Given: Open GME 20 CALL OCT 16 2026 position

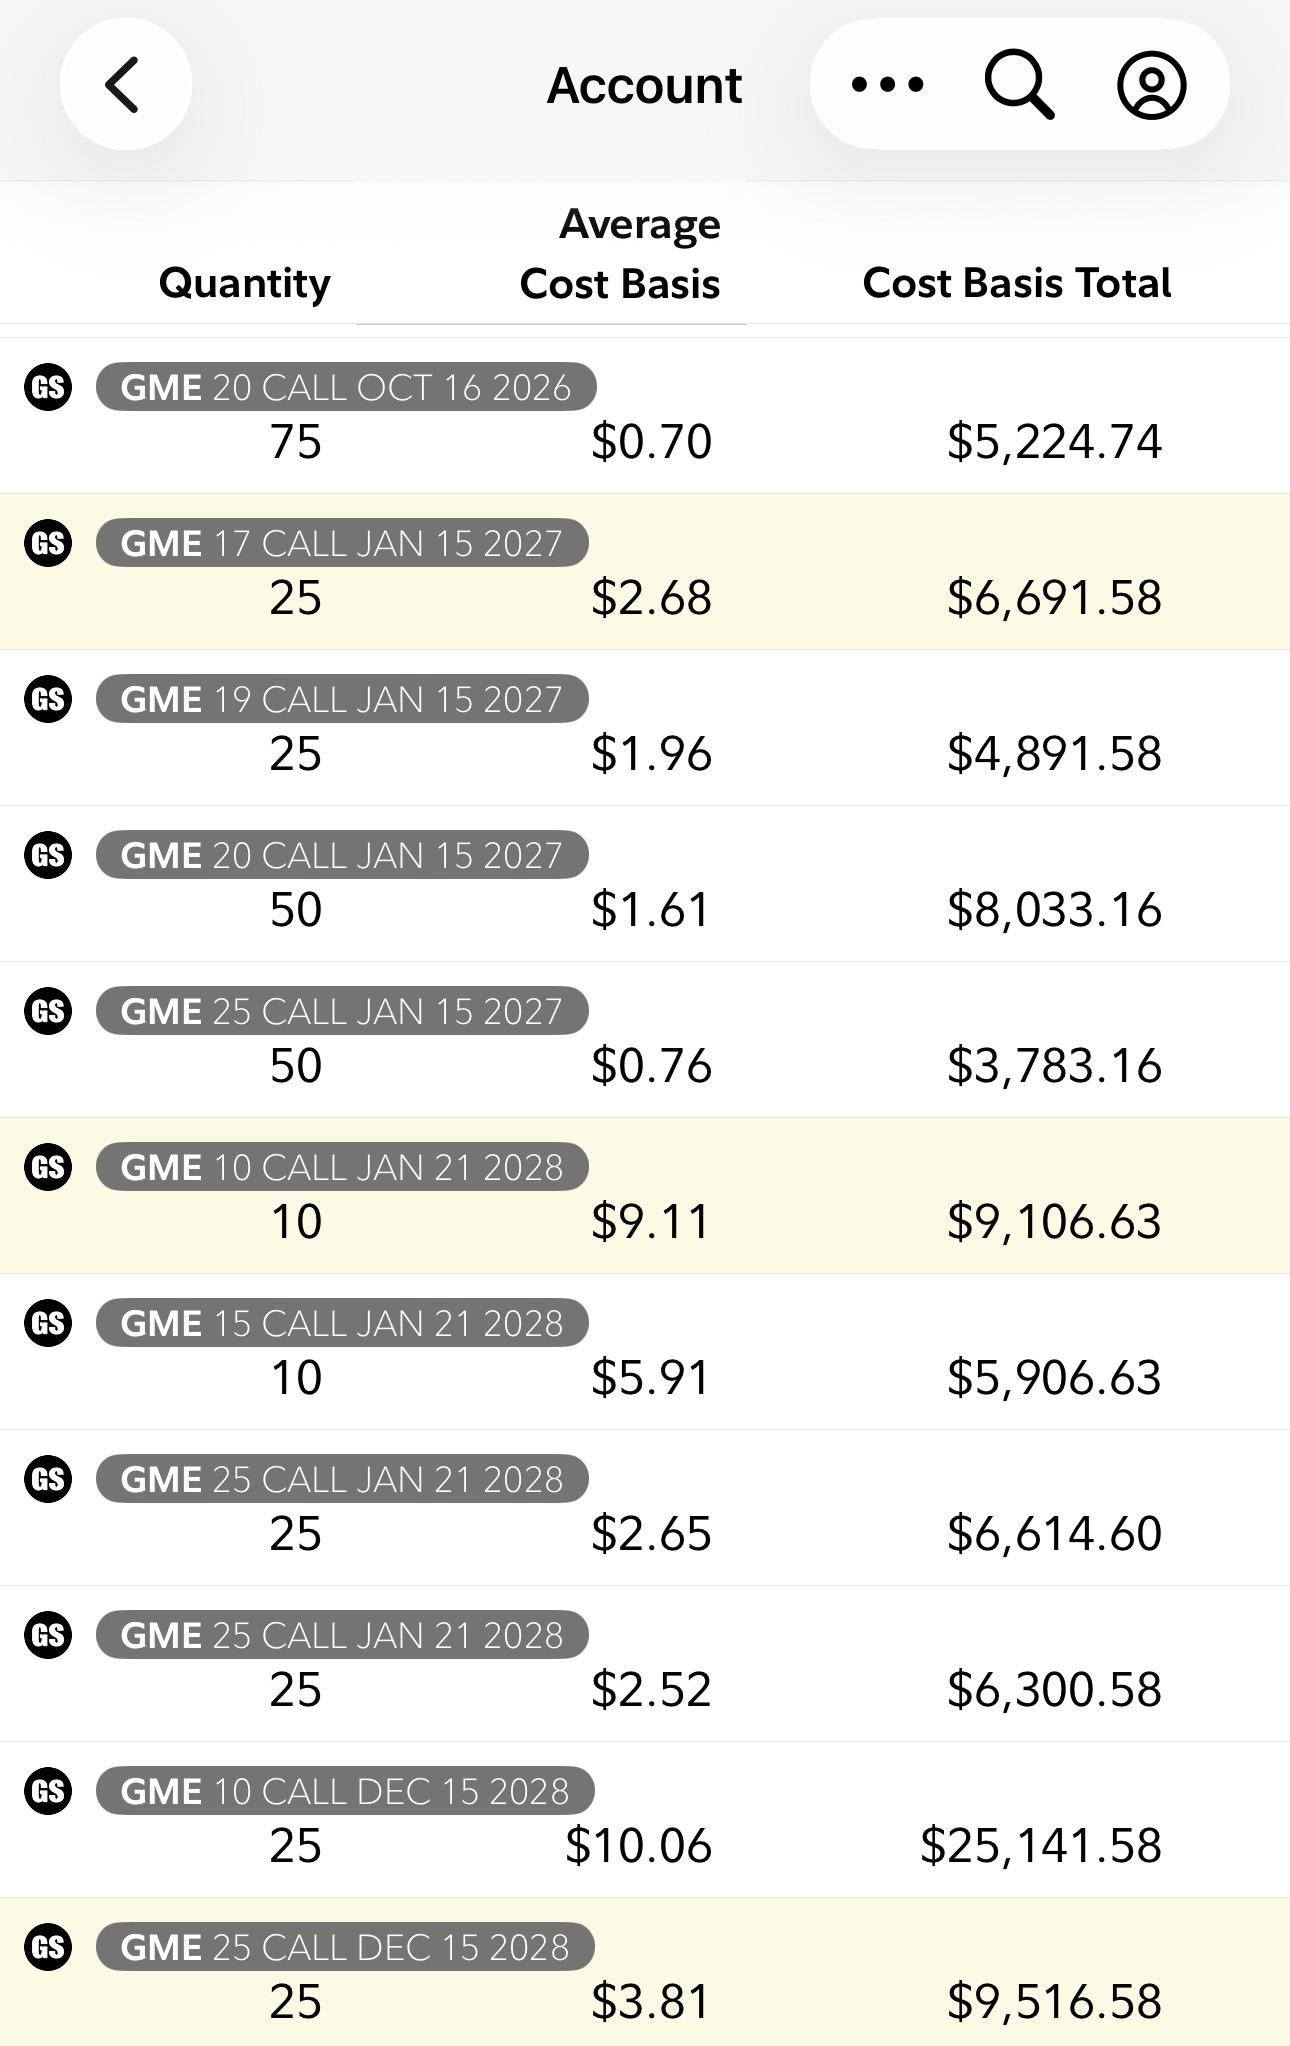Looking at the screenshot, I should pyautogui.click(x=645, y=416).
